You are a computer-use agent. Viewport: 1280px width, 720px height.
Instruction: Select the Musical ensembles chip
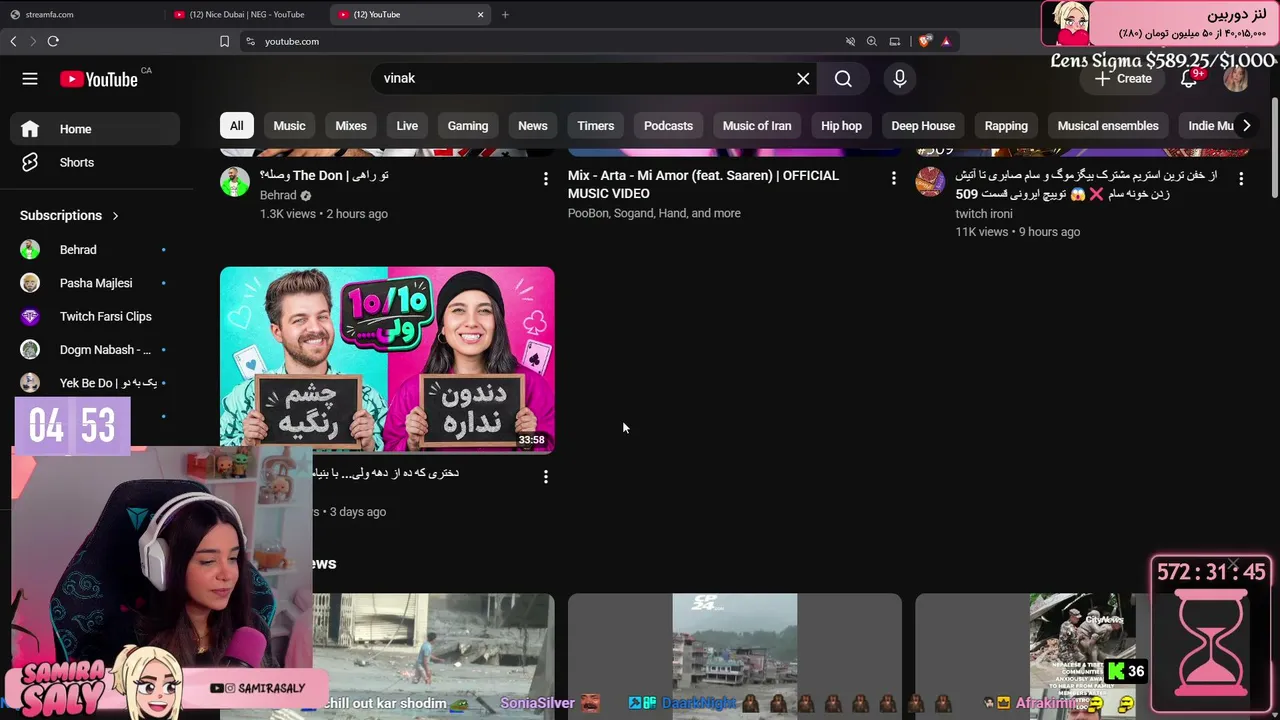point(1108,126)
